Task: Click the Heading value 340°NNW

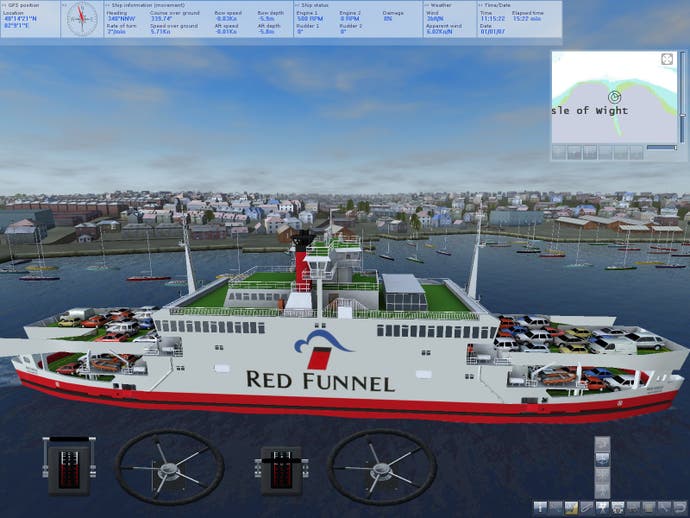Action: pyautogui.click(x=121, y=19)
